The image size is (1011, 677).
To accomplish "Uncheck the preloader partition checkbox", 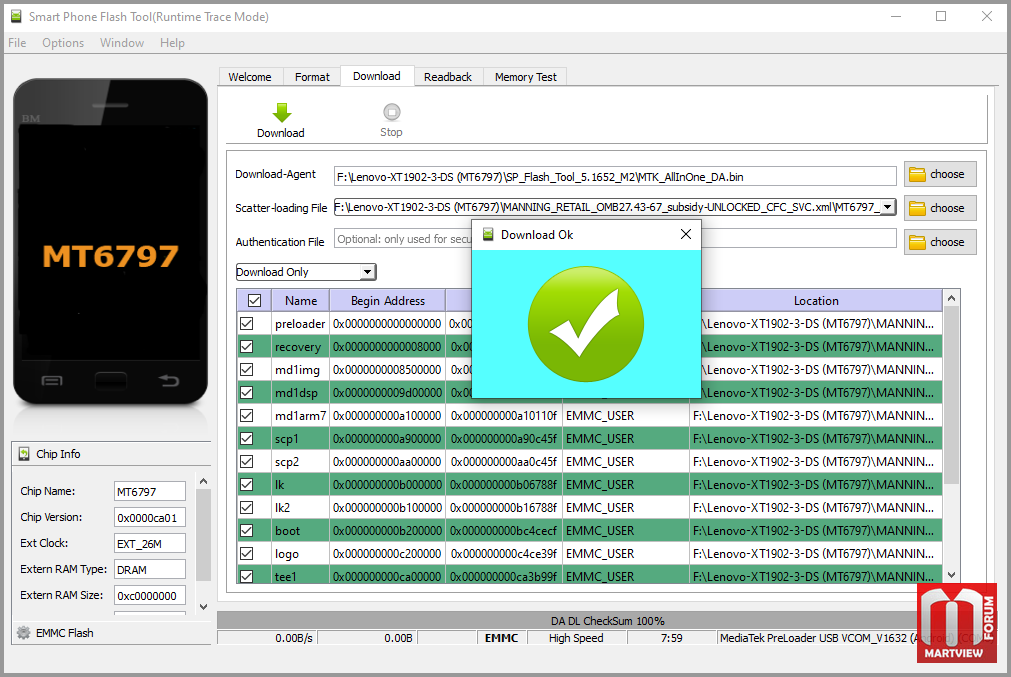I will 246,324.
